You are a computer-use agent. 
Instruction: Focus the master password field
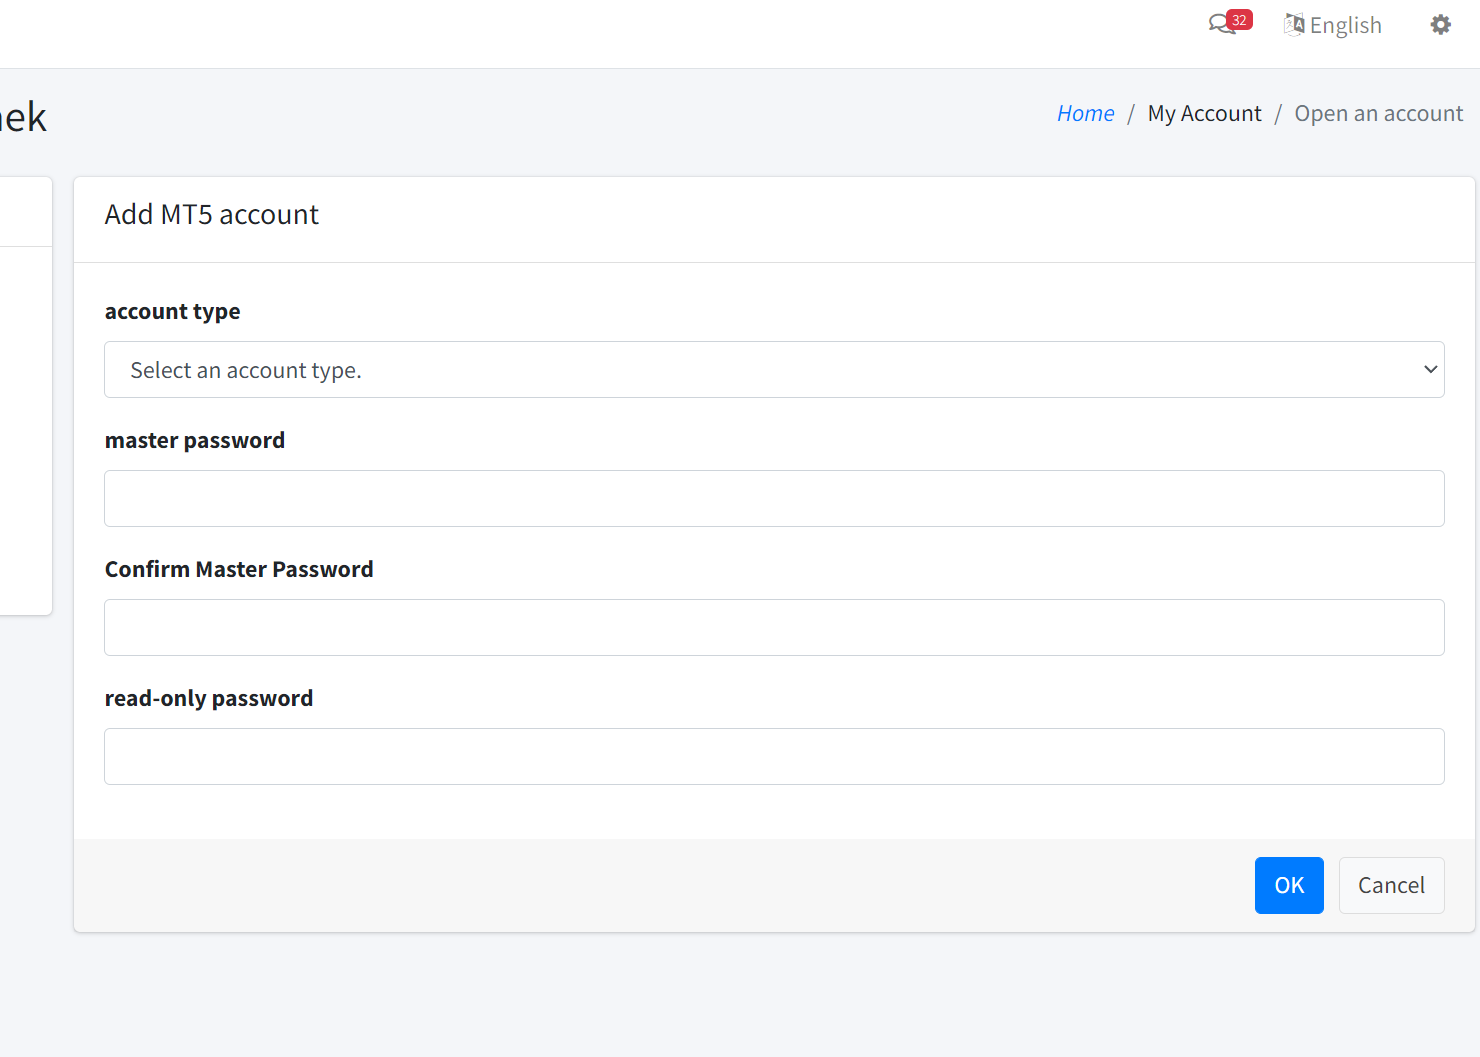coord(774,499)
